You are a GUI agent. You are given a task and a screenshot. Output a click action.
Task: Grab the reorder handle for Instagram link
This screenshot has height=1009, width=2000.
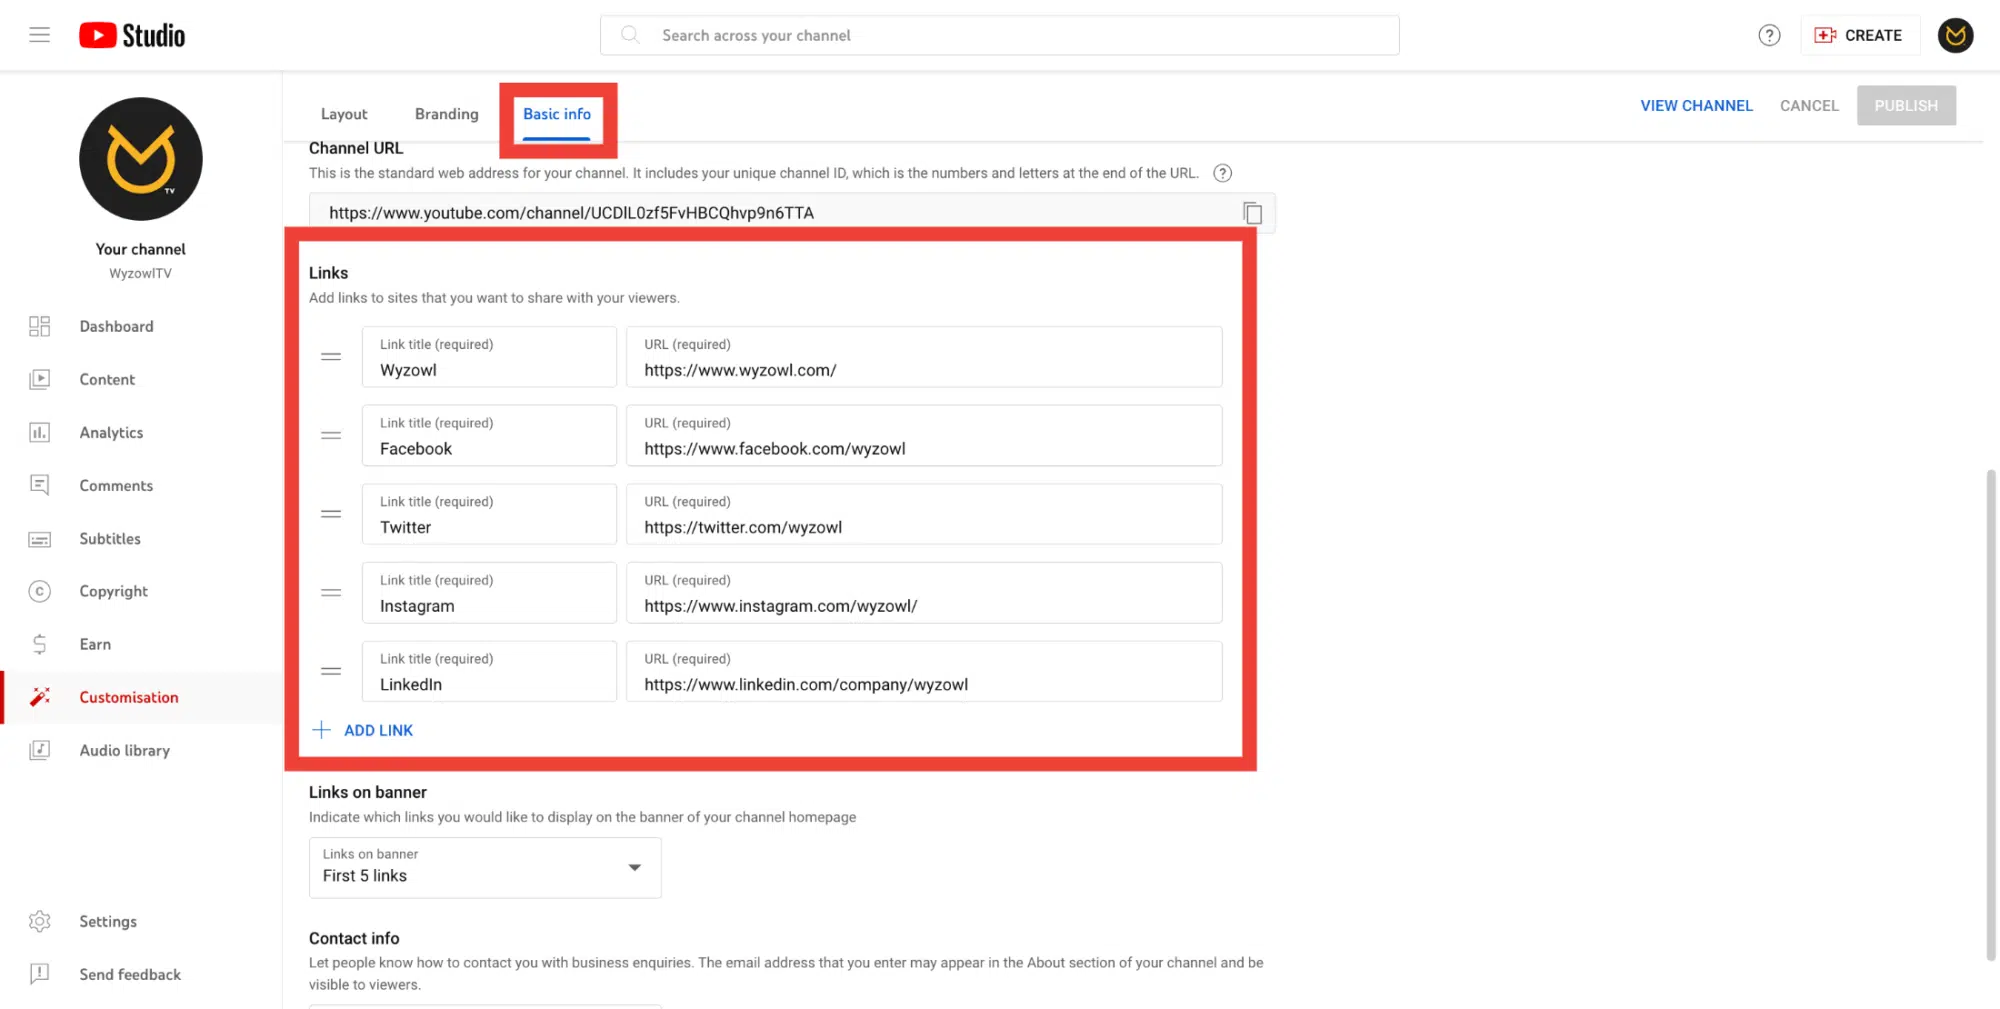331,593
